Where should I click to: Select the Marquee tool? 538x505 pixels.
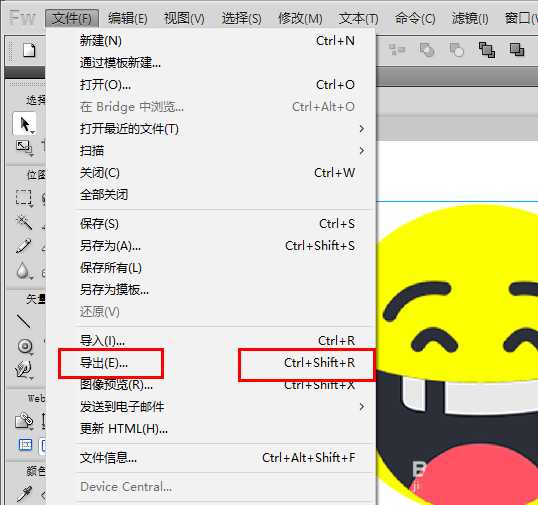(24, 198)
